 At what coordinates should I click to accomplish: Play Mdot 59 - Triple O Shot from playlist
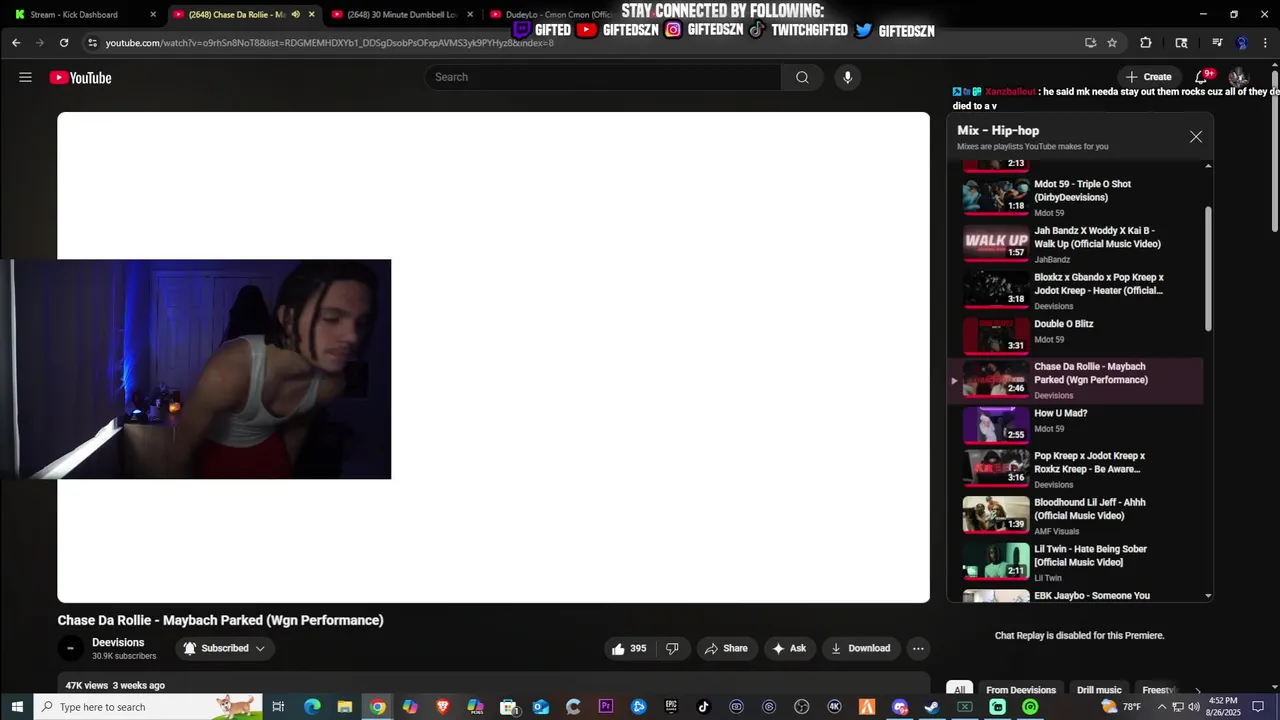click(1076, 197)
